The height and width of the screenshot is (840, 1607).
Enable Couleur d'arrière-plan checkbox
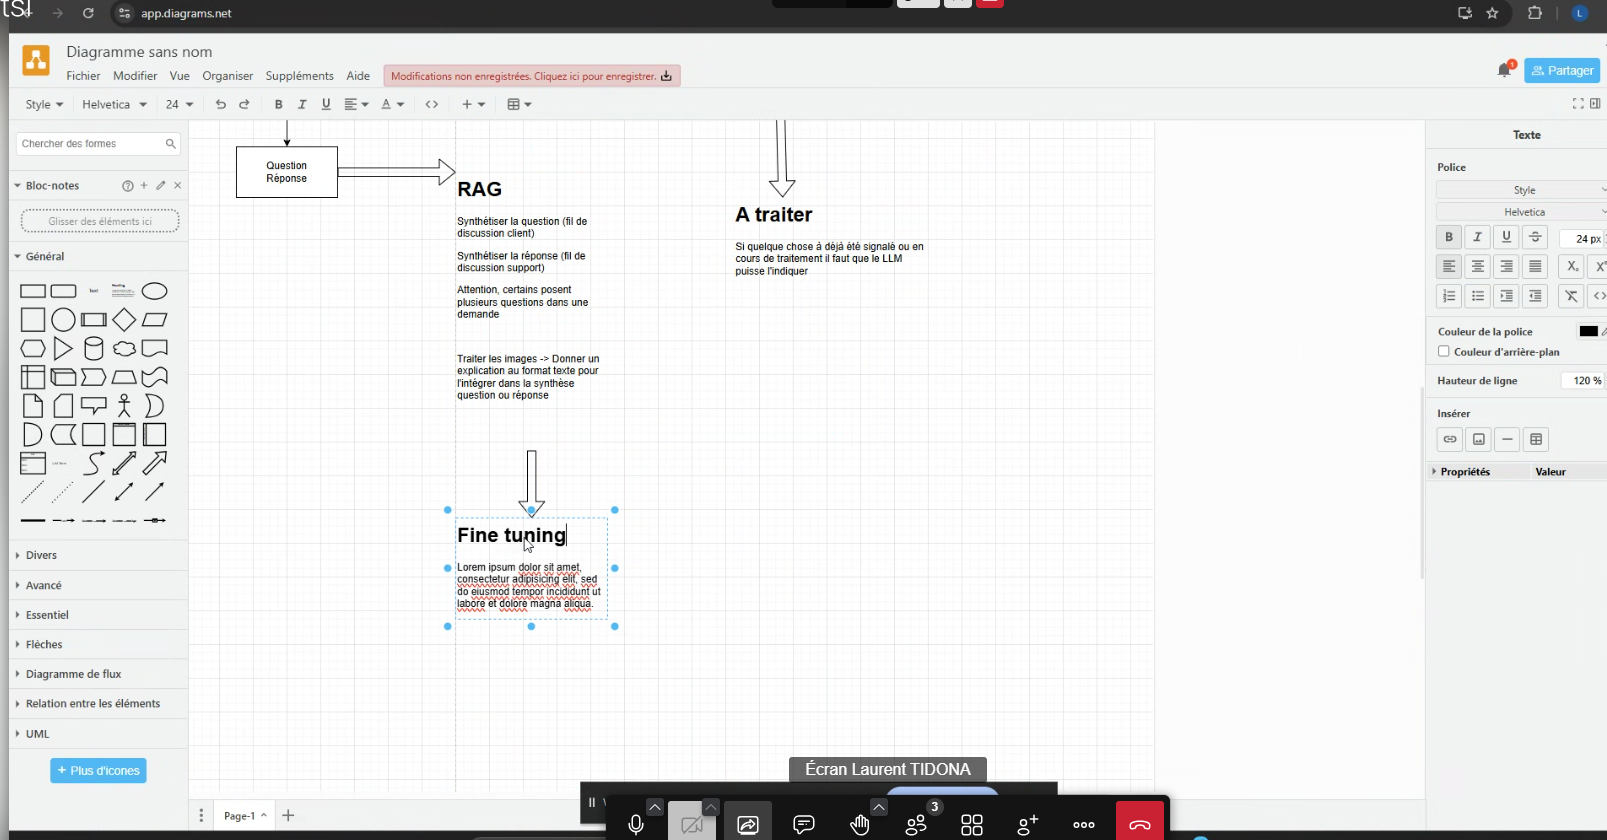1444,351
